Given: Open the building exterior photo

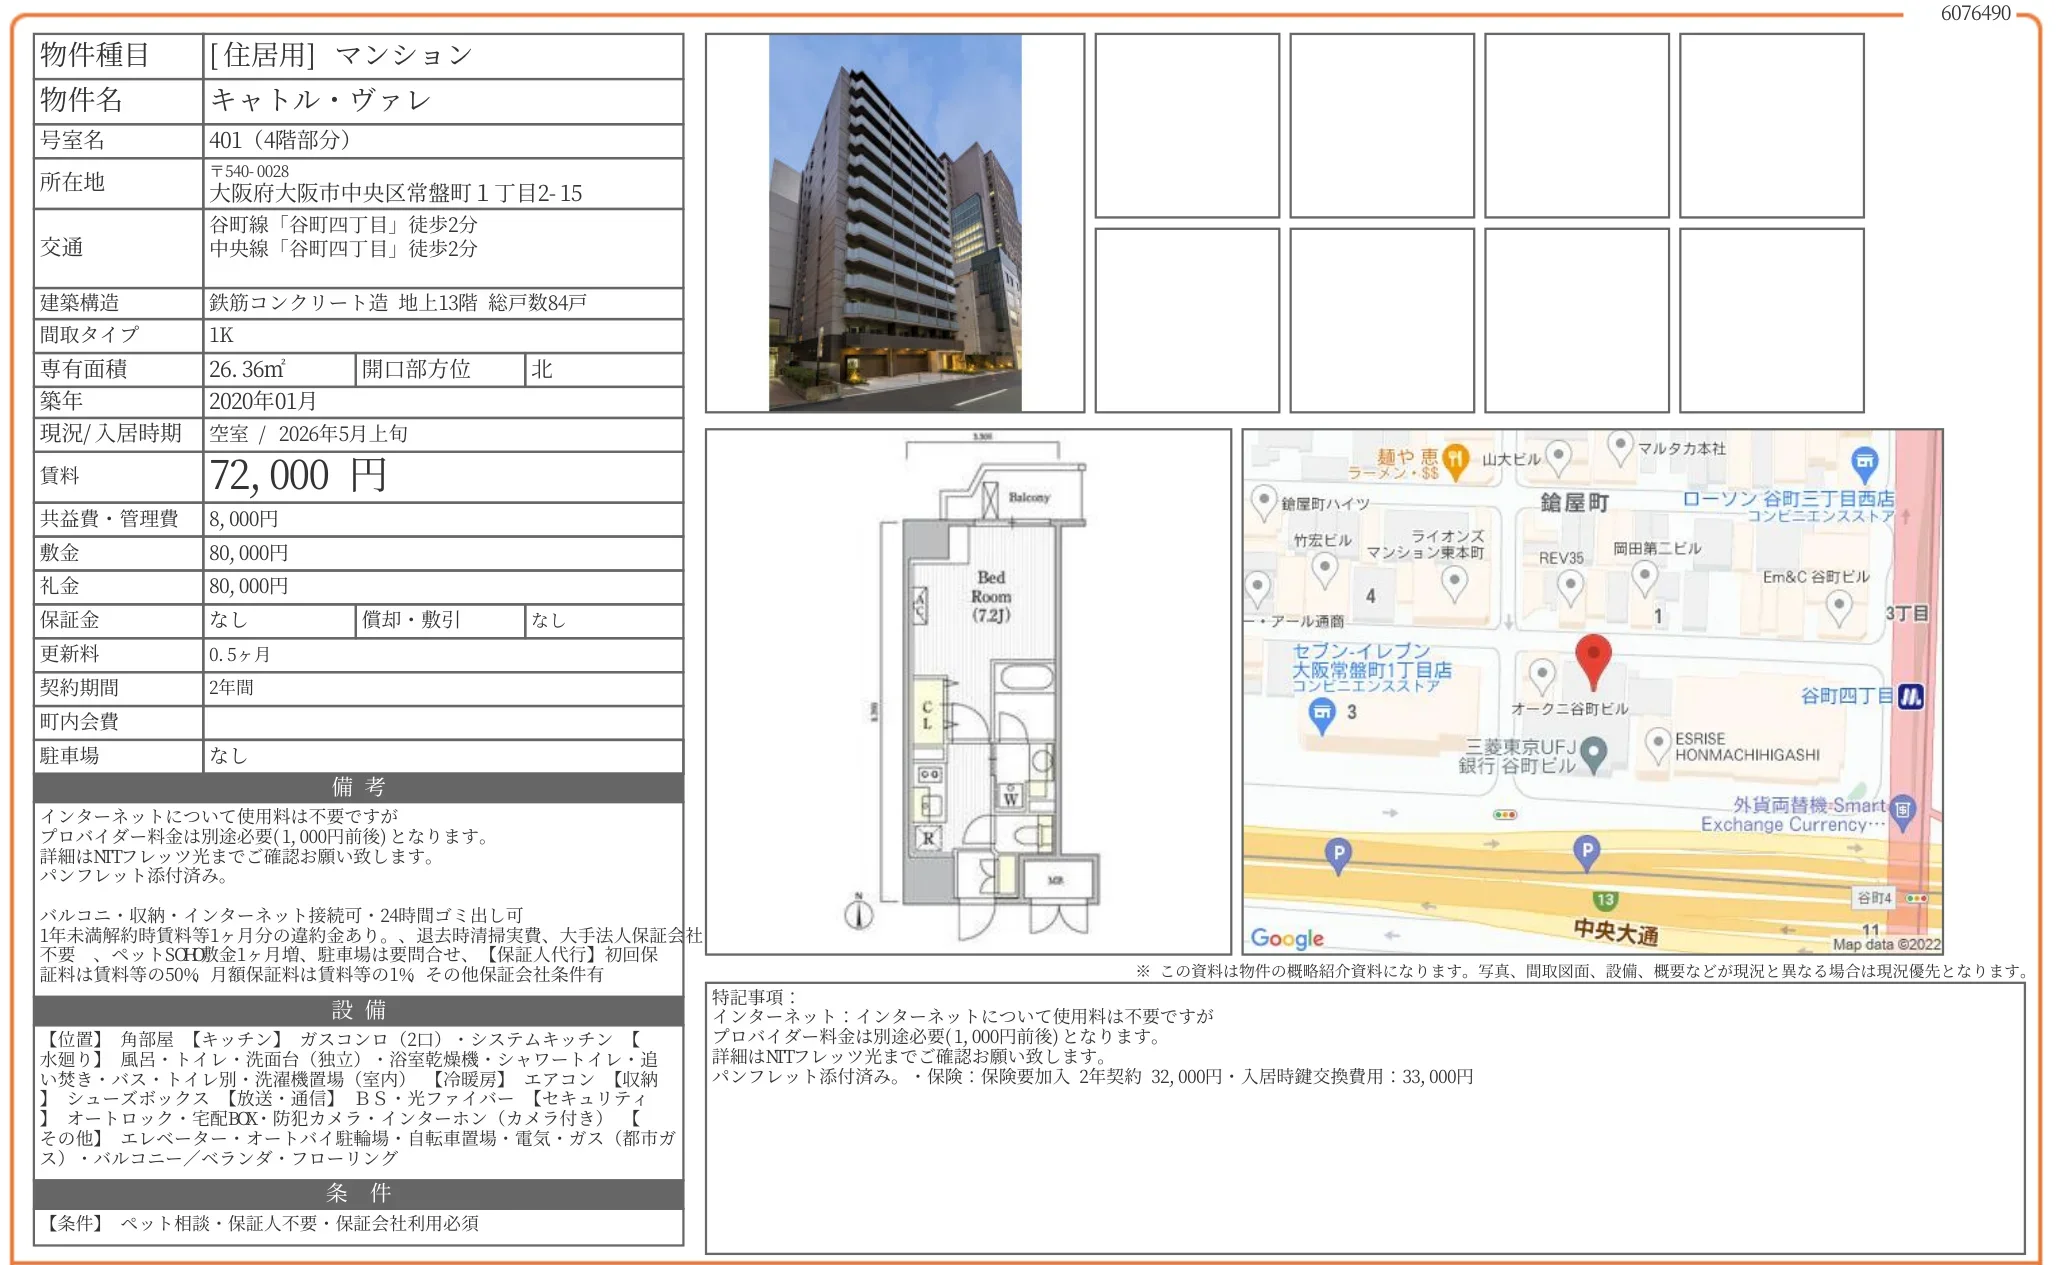Looking at the screenshot, I should [x=894, y=223].
